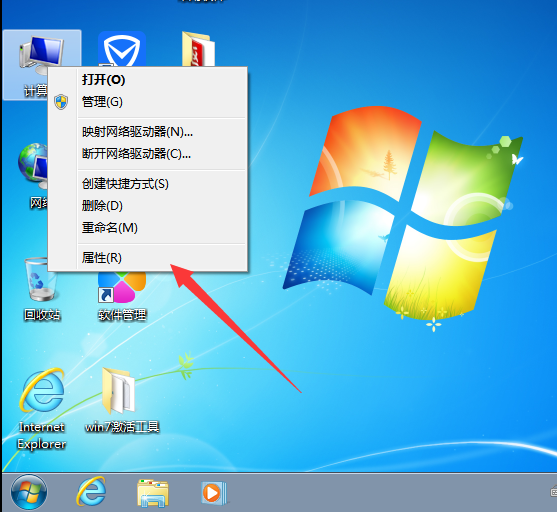Viewport: 557px width, 512px height.
Task: Select 映射网络驱动器(N)... menu entry
Action: pos(147,132)
